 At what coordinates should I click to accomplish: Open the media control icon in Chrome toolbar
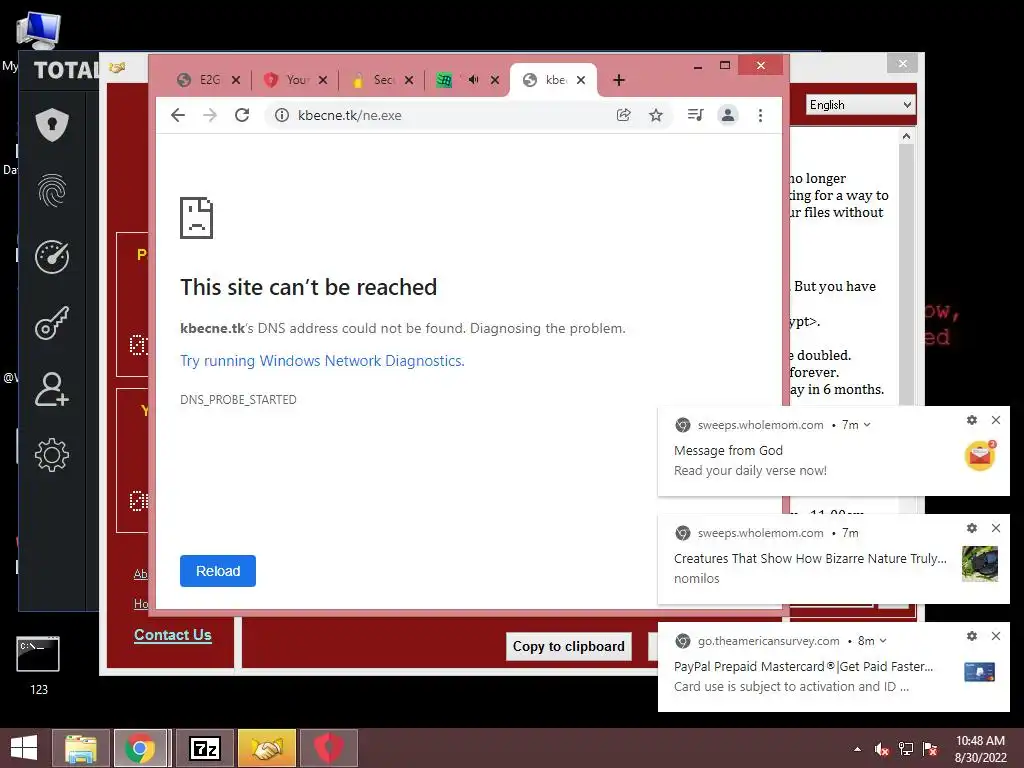(x=696, y=116)
